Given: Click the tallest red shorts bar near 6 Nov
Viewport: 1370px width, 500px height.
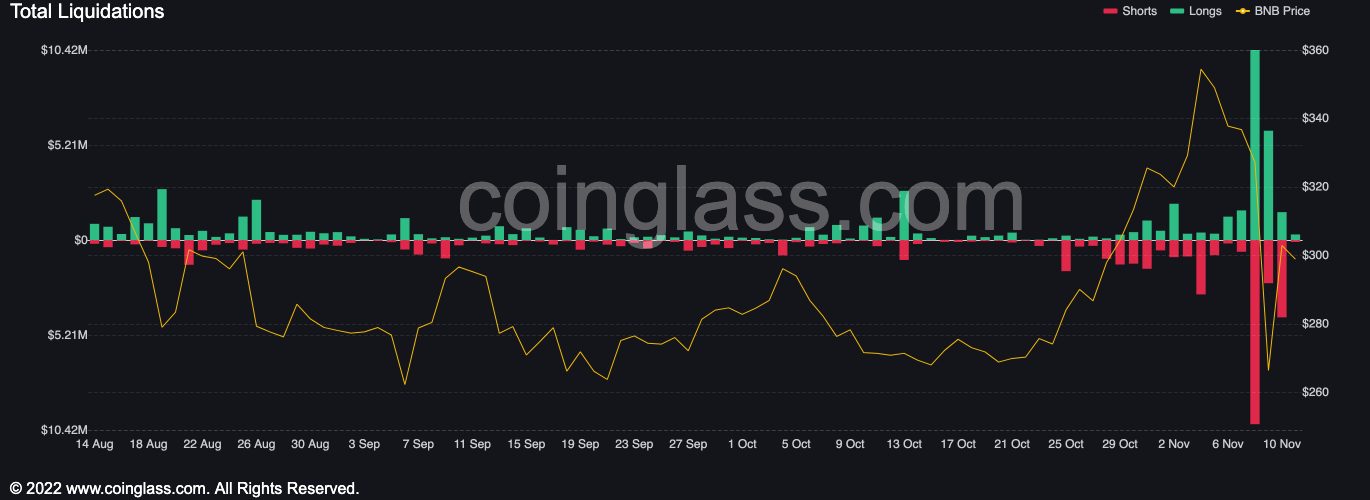Looking at the screenshot, I should tap(1254, 332).
